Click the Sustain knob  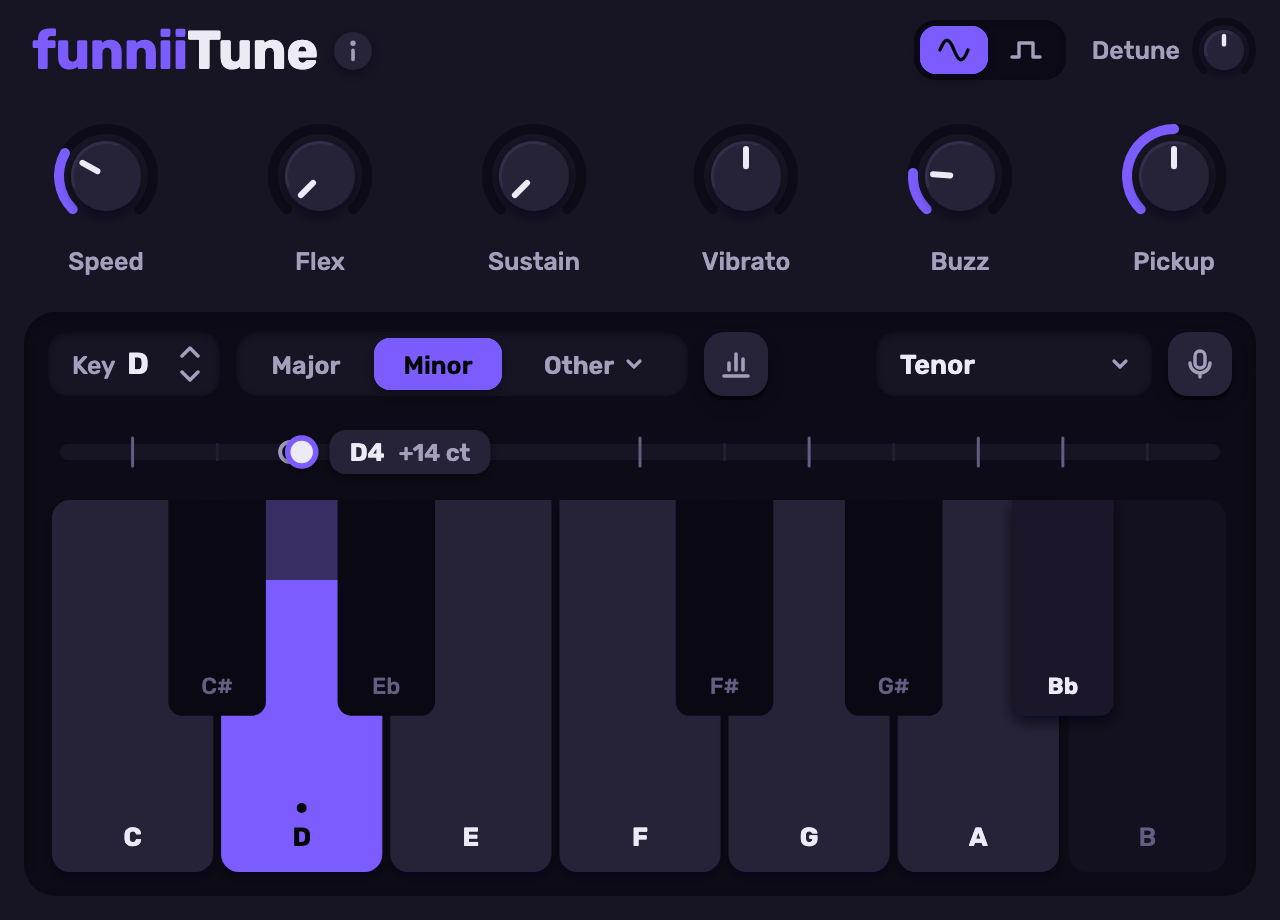[534, 176]
